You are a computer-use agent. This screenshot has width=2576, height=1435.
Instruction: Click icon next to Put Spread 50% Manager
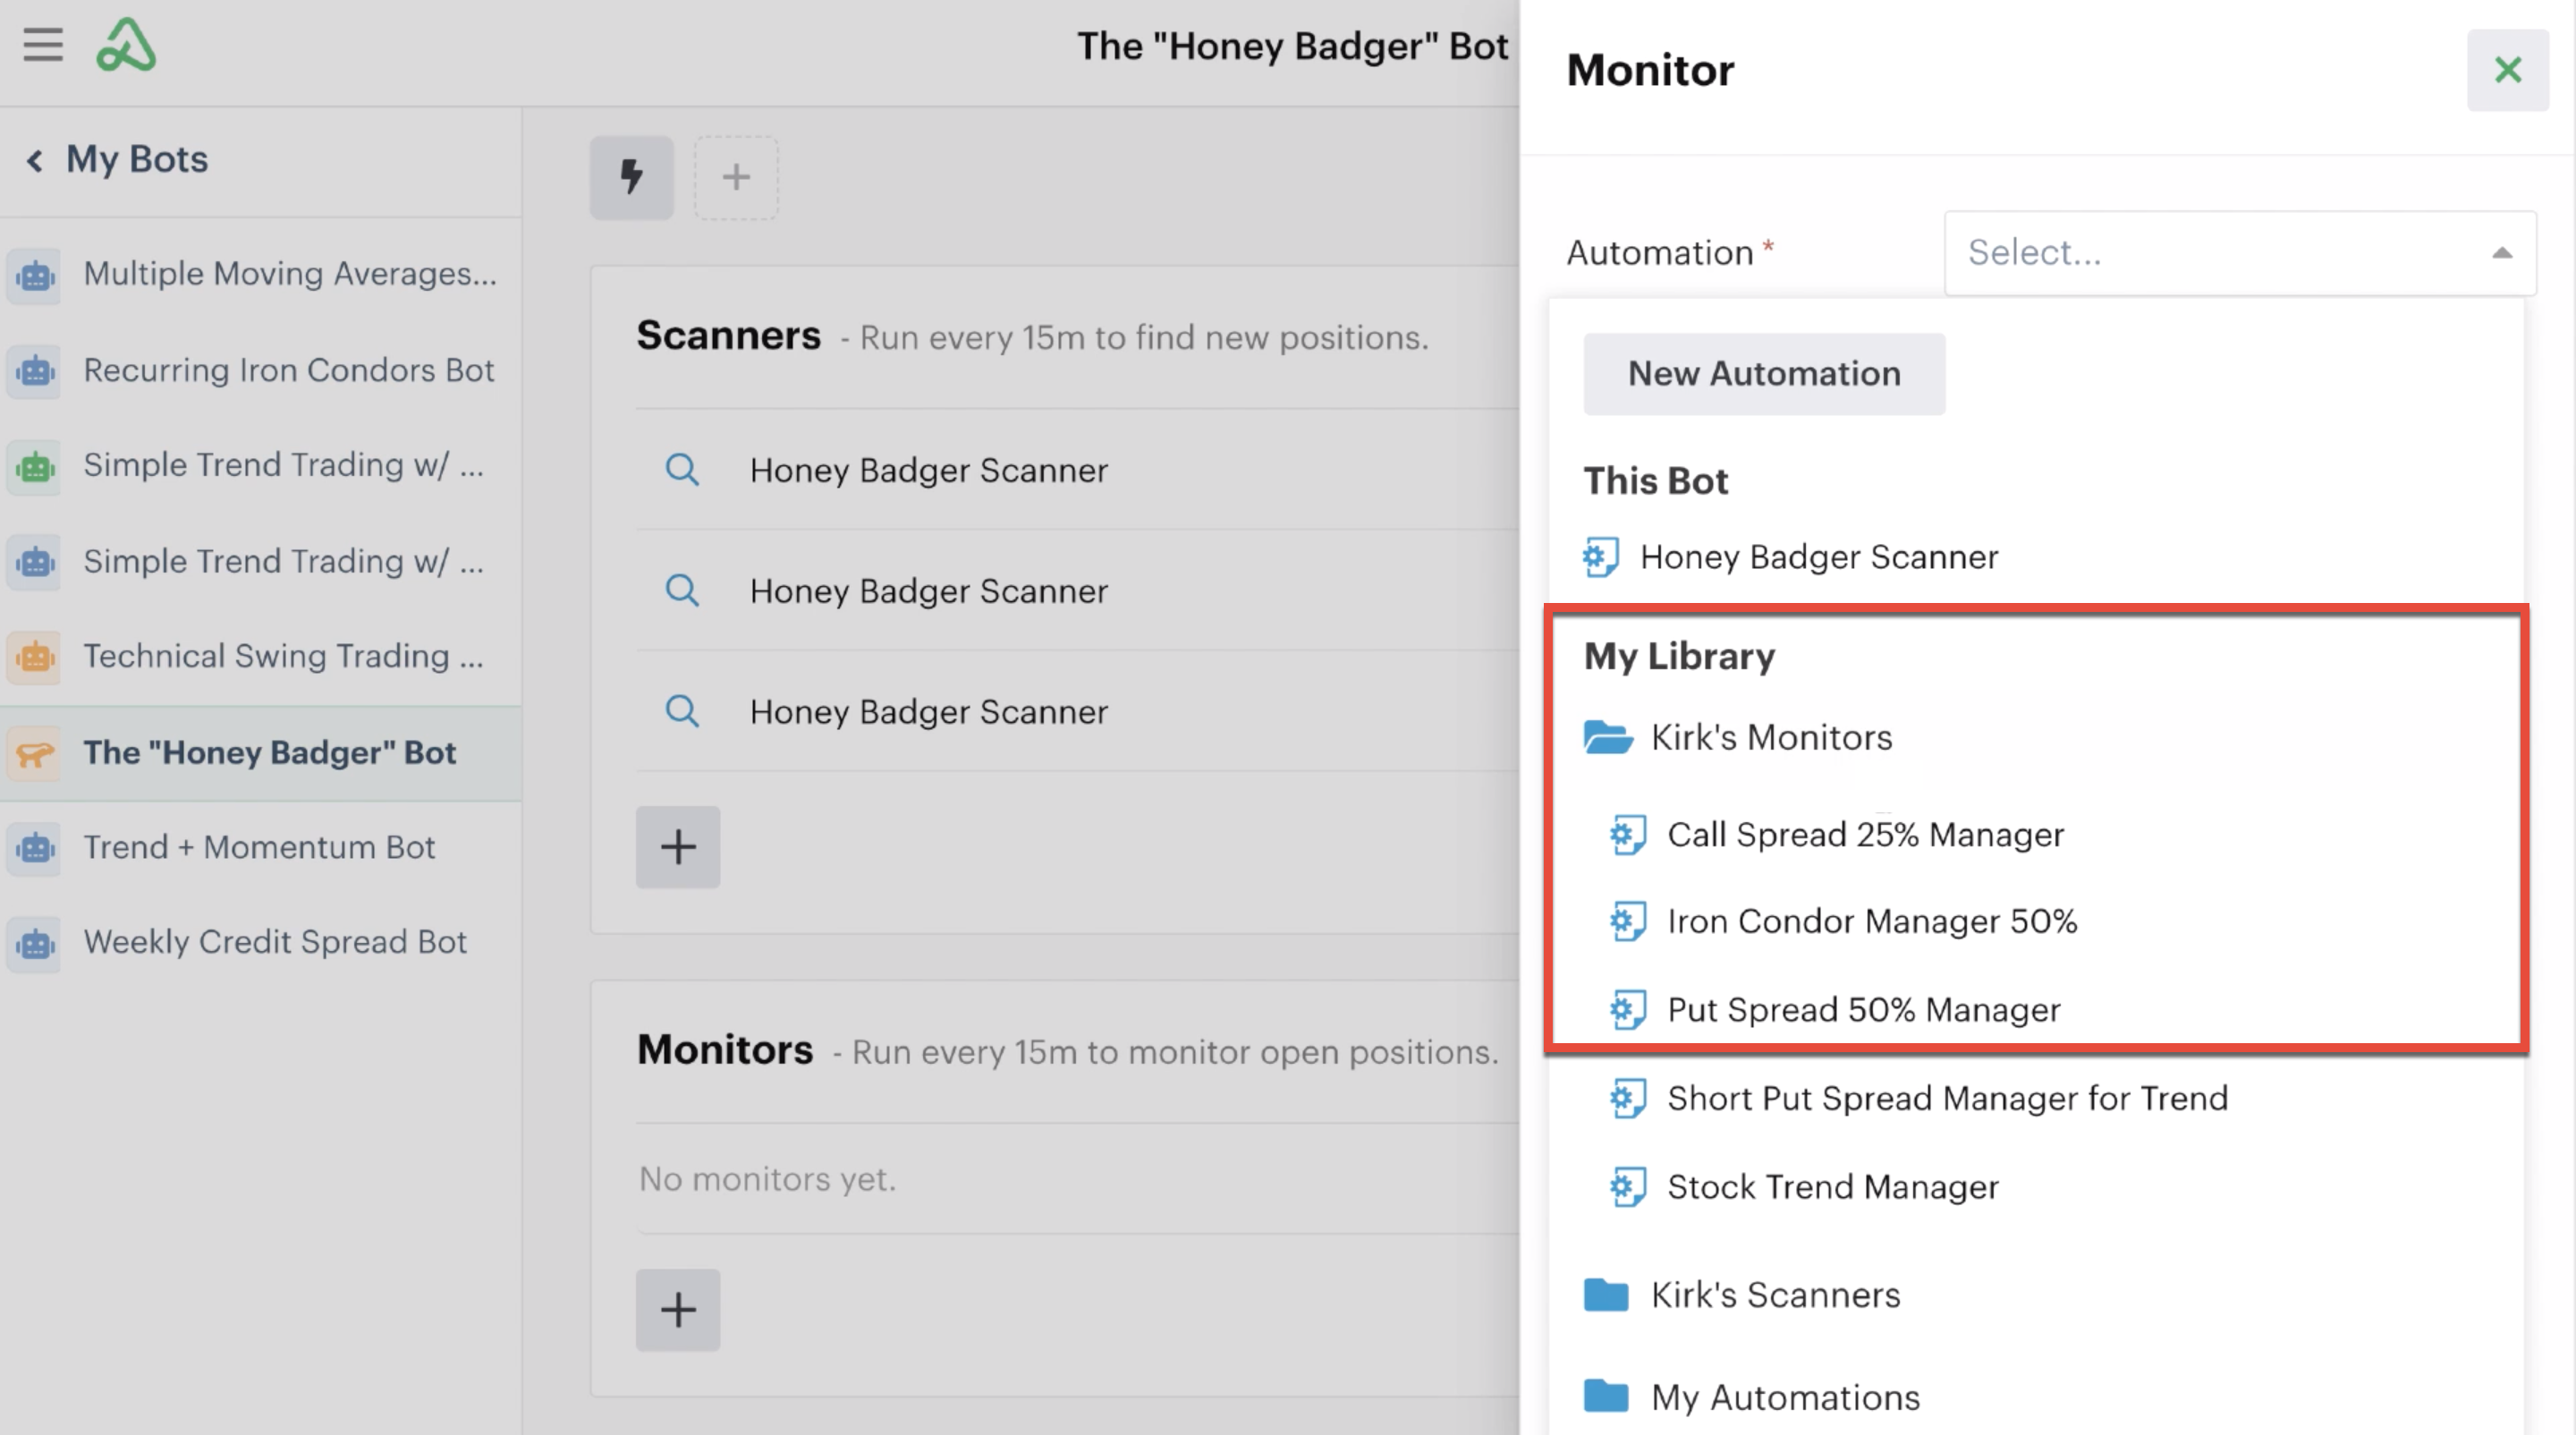[1628, 1010]
